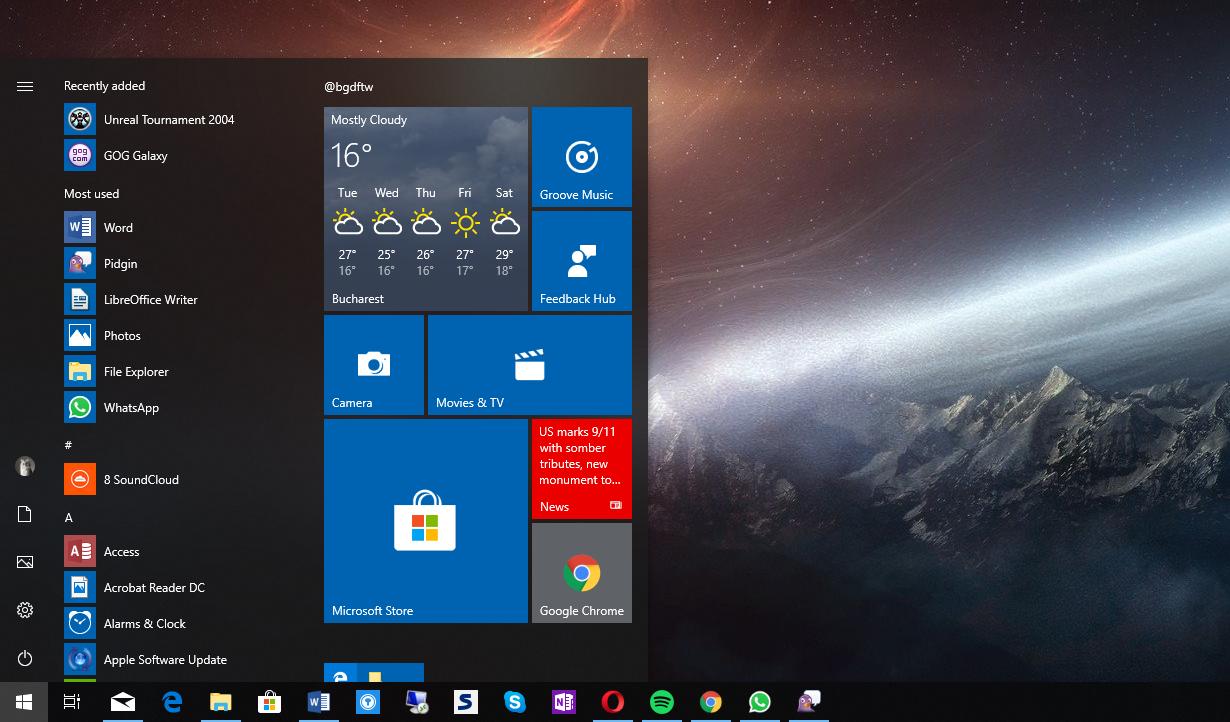Viewport: 1230px width, 722px height.
Task: Open Documents from the Start sidebar
Action: [x=25, y=514]
